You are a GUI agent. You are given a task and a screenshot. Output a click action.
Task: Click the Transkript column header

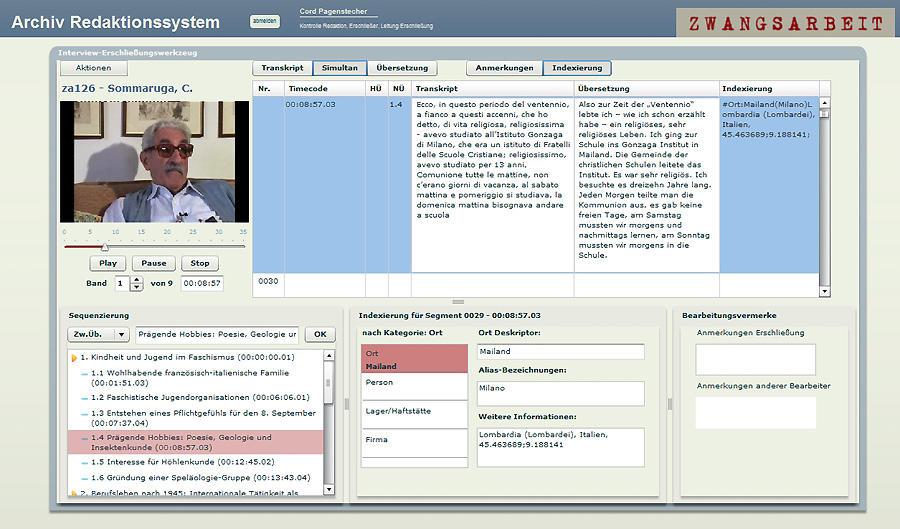point(492,88)
